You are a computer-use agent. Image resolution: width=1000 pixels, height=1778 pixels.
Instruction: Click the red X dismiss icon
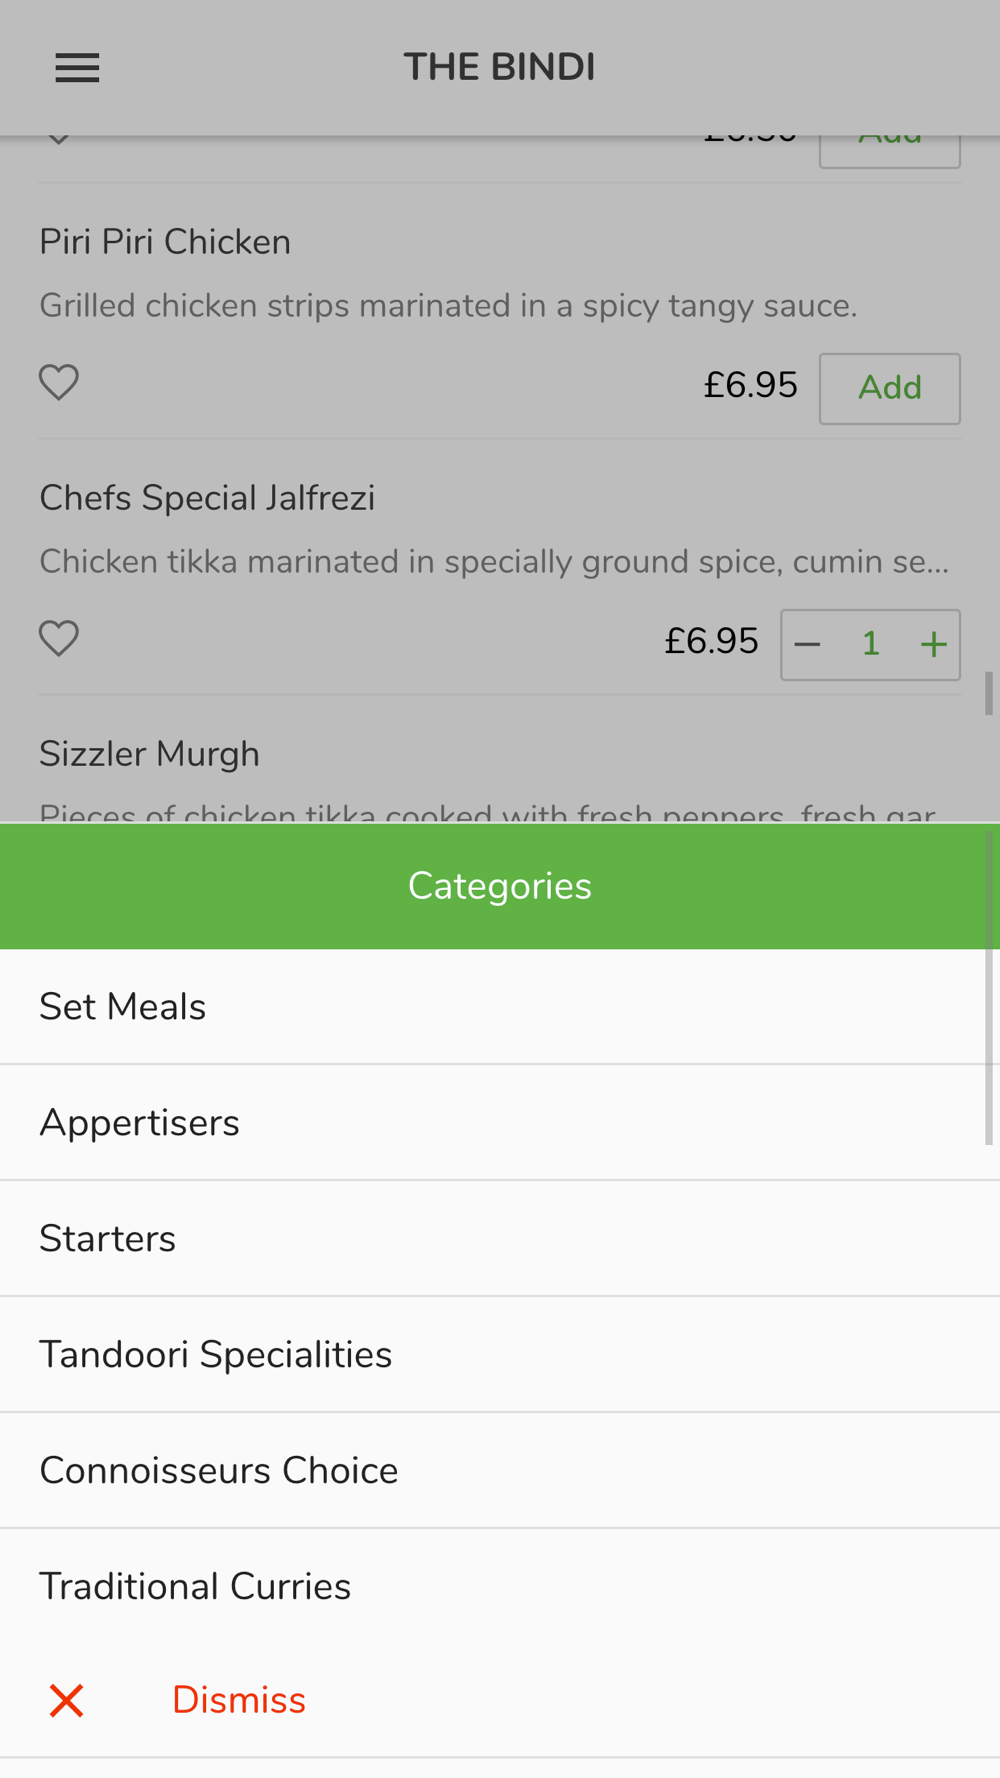(67, 1700)
